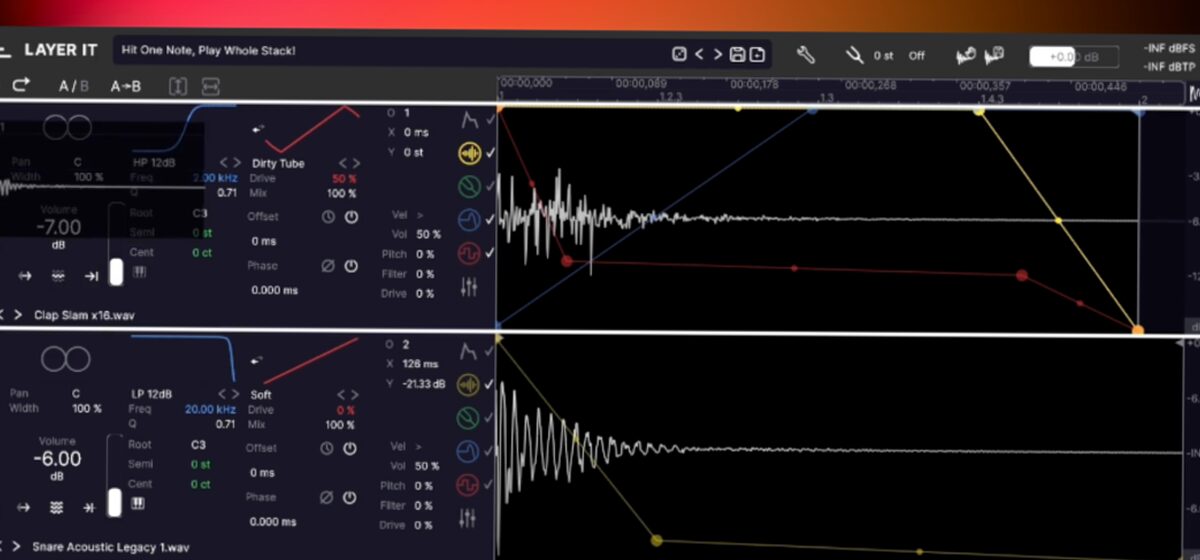The width and height of the screenshot is (1200, 560).
Task: Toggle checkmark beside red drive on Clap layer
Action: (x=490, y=254)
